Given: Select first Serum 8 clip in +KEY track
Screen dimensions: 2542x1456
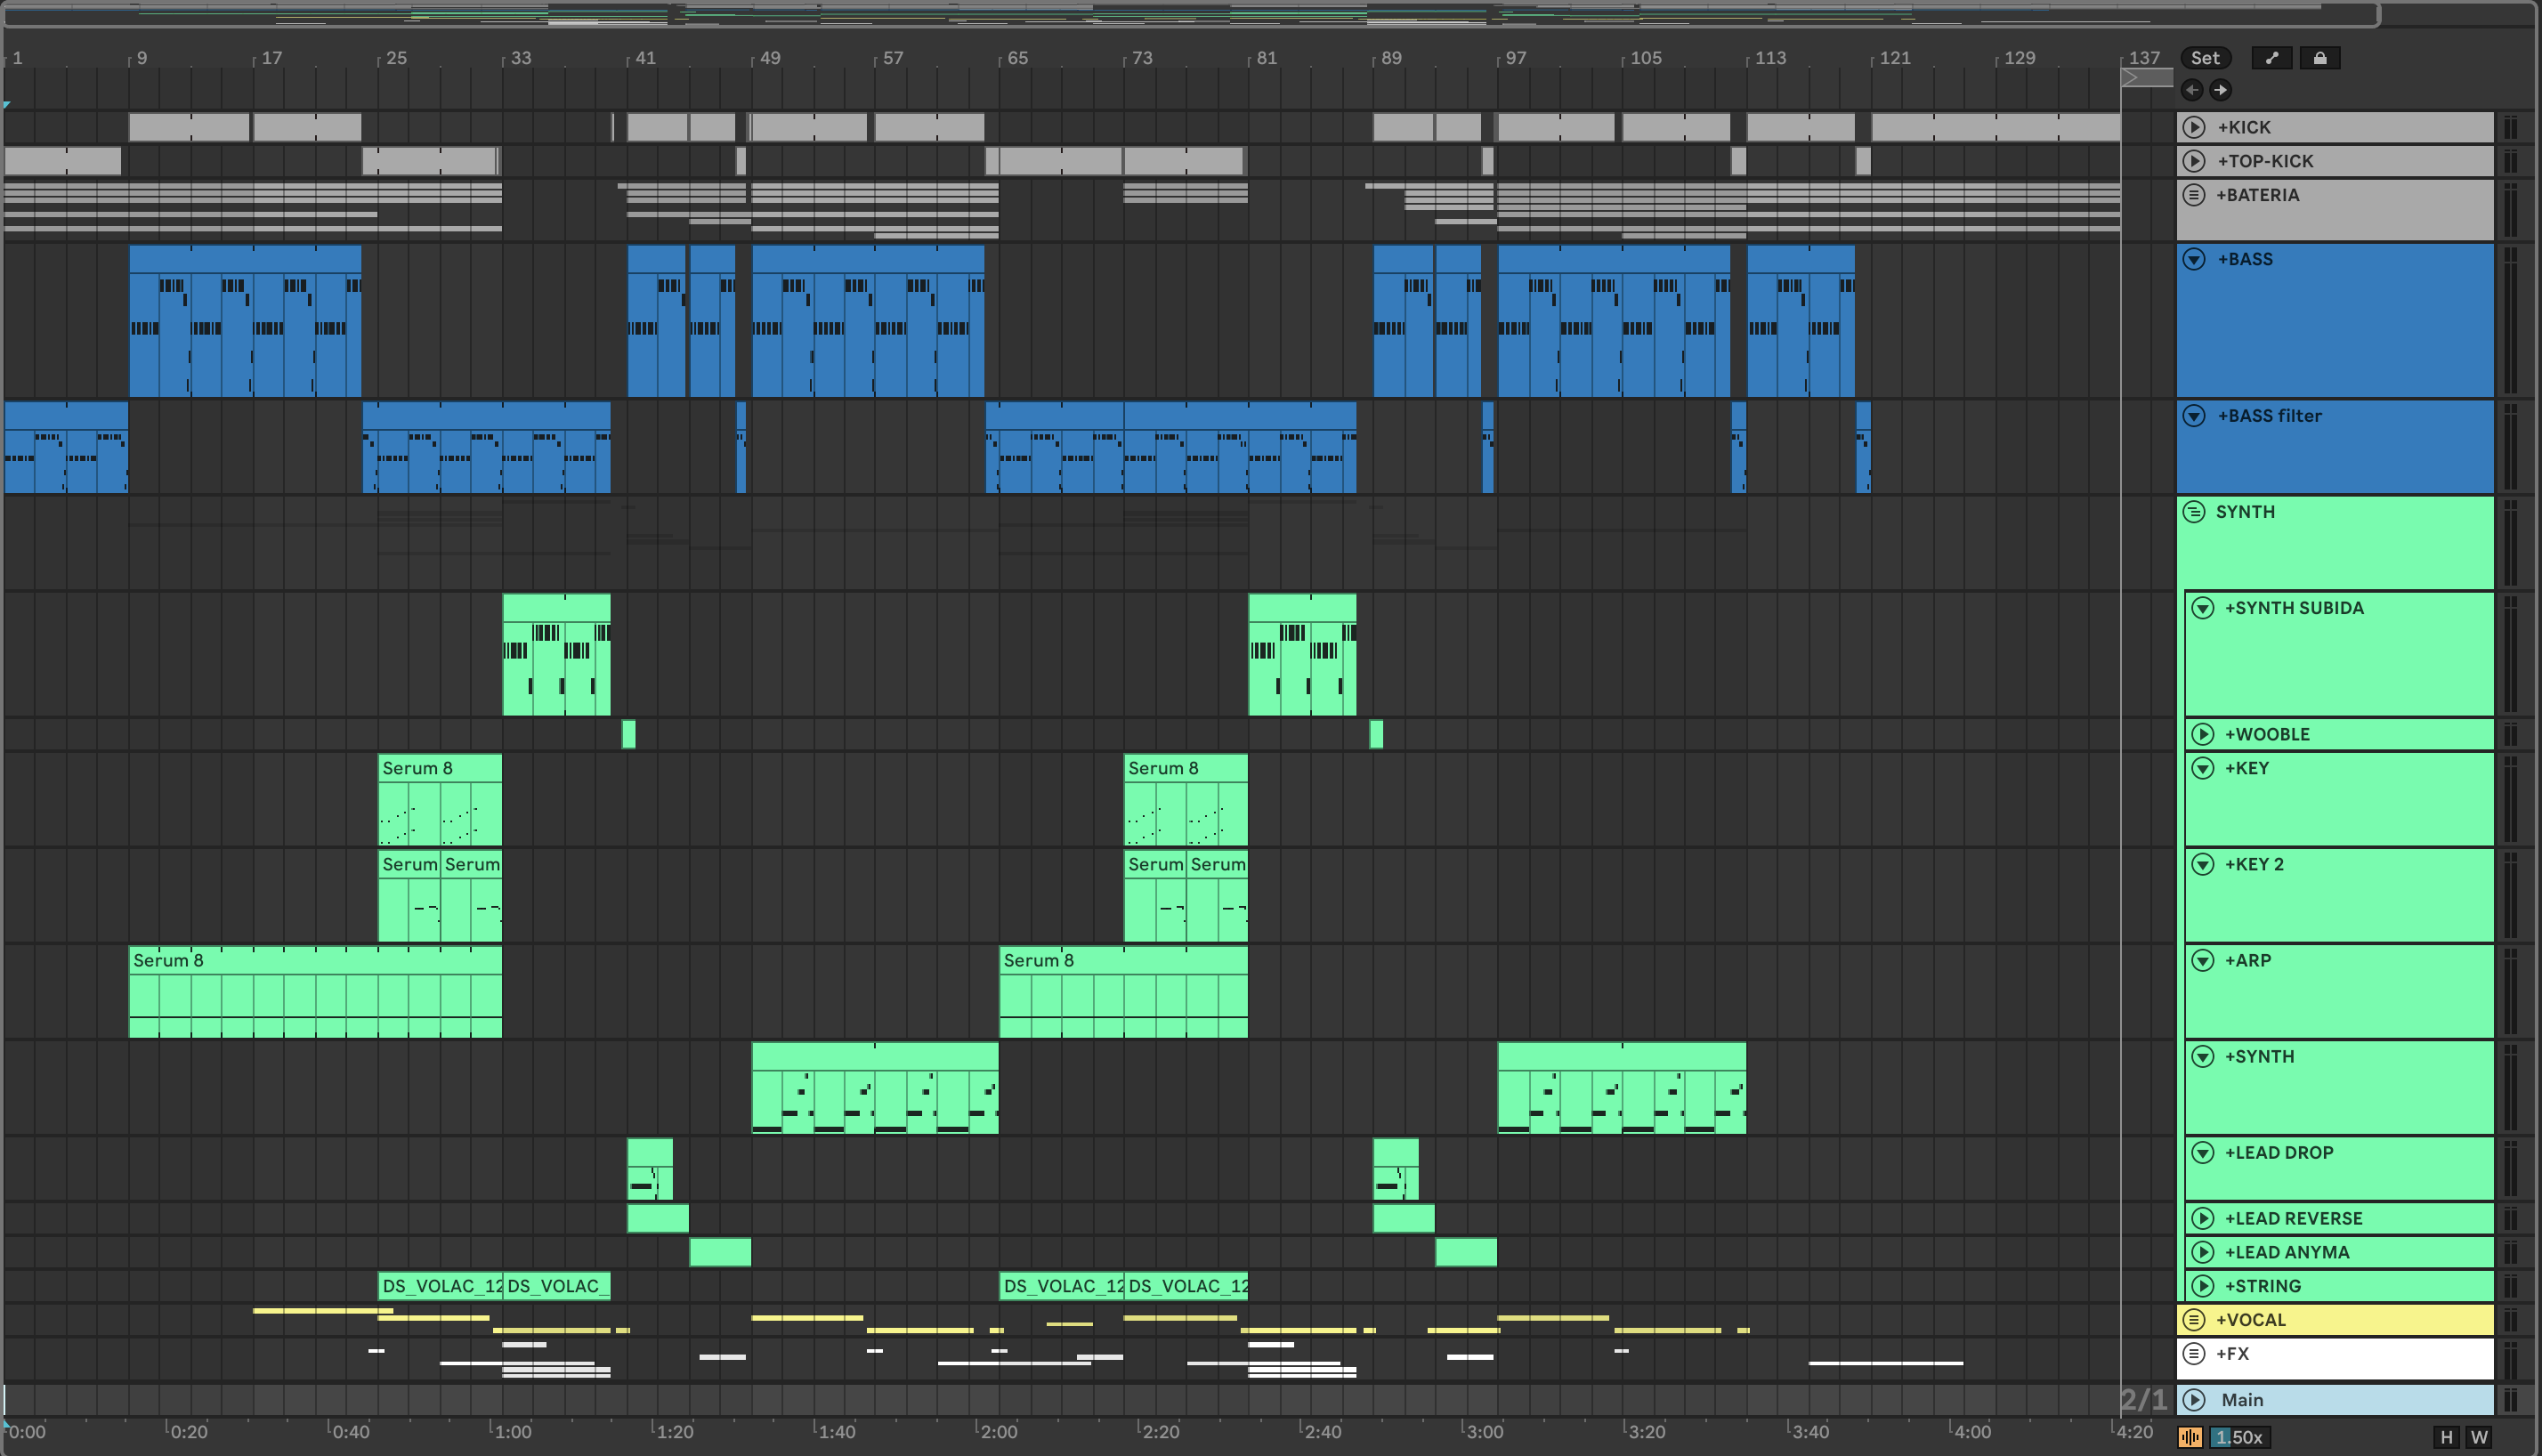Looking at the screenshot, I should click(x=440, y=800).
